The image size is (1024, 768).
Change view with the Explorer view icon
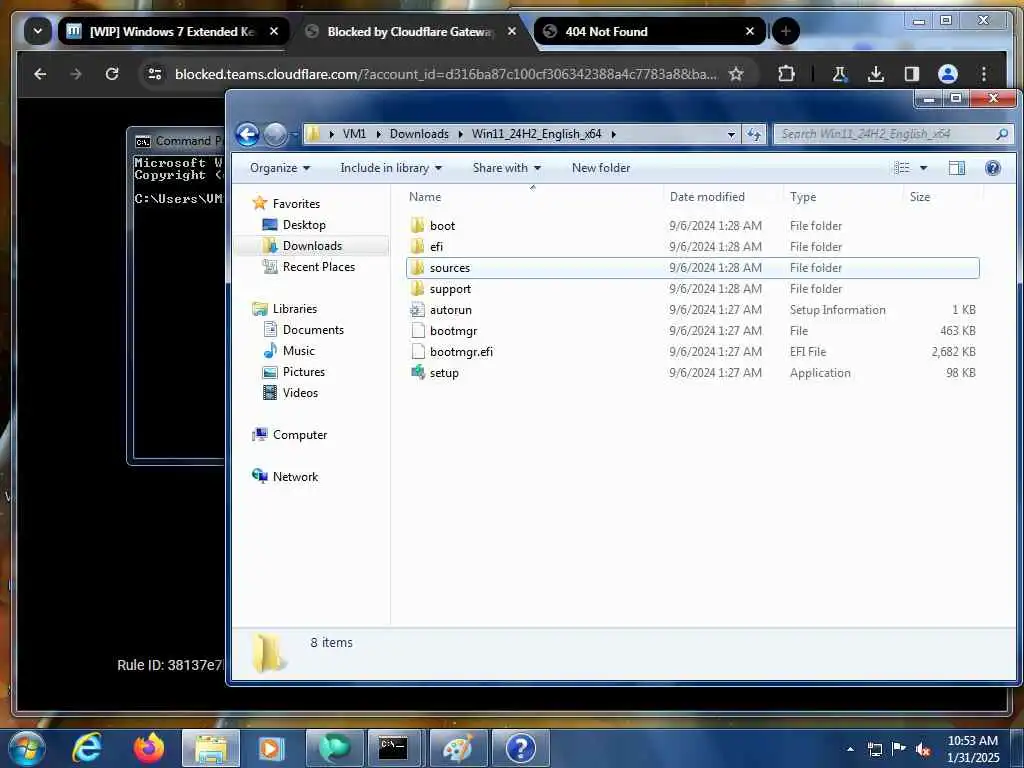[902, 168]
